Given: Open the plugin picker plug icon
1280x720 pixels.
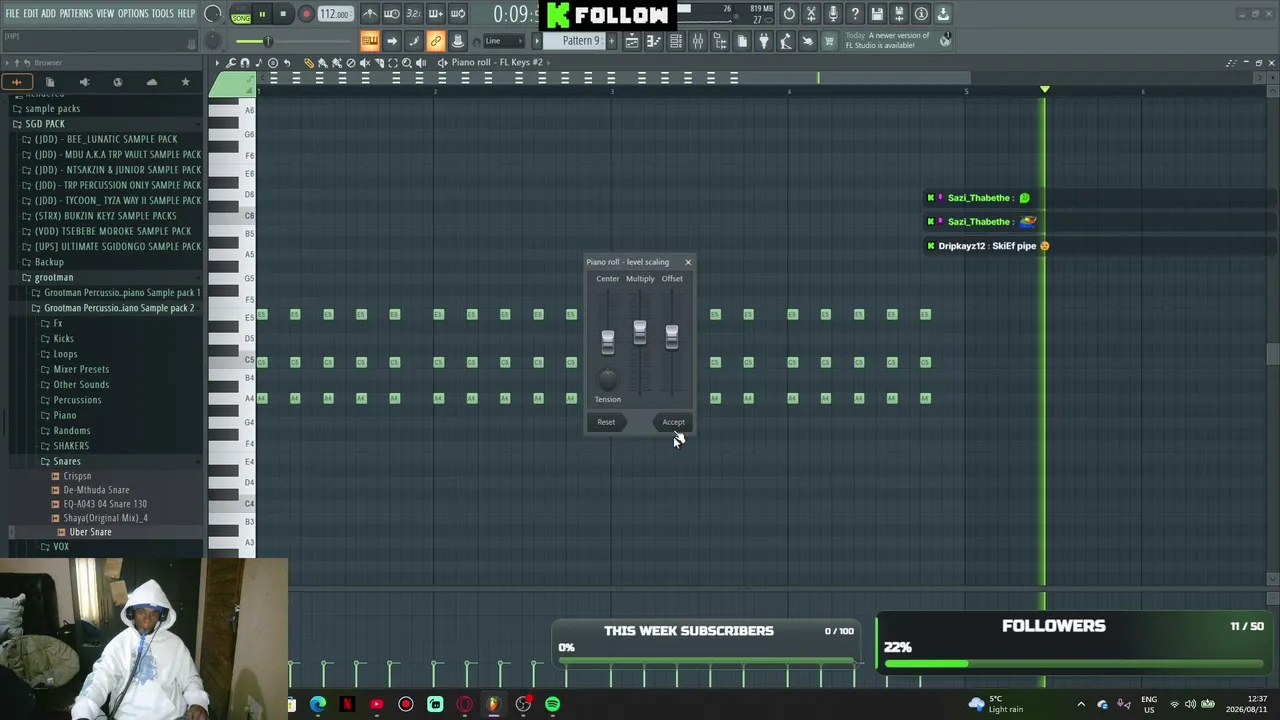Looking at the screenshot, I should [764, 41].
